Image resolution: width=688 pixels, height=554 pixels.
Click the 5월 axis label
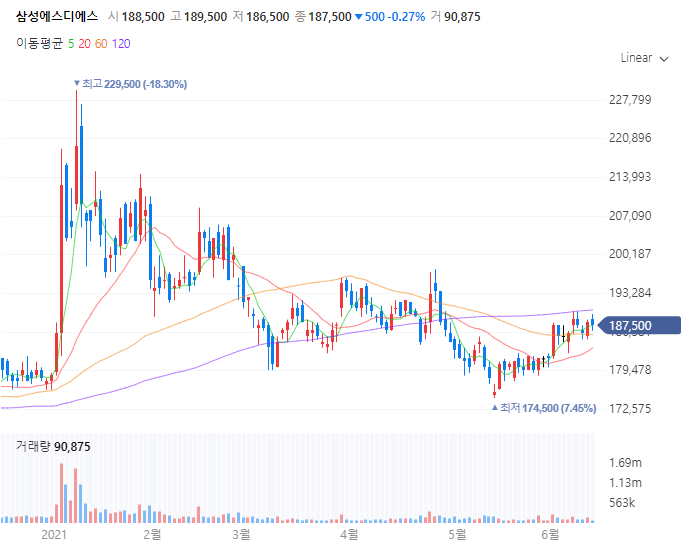457,534
